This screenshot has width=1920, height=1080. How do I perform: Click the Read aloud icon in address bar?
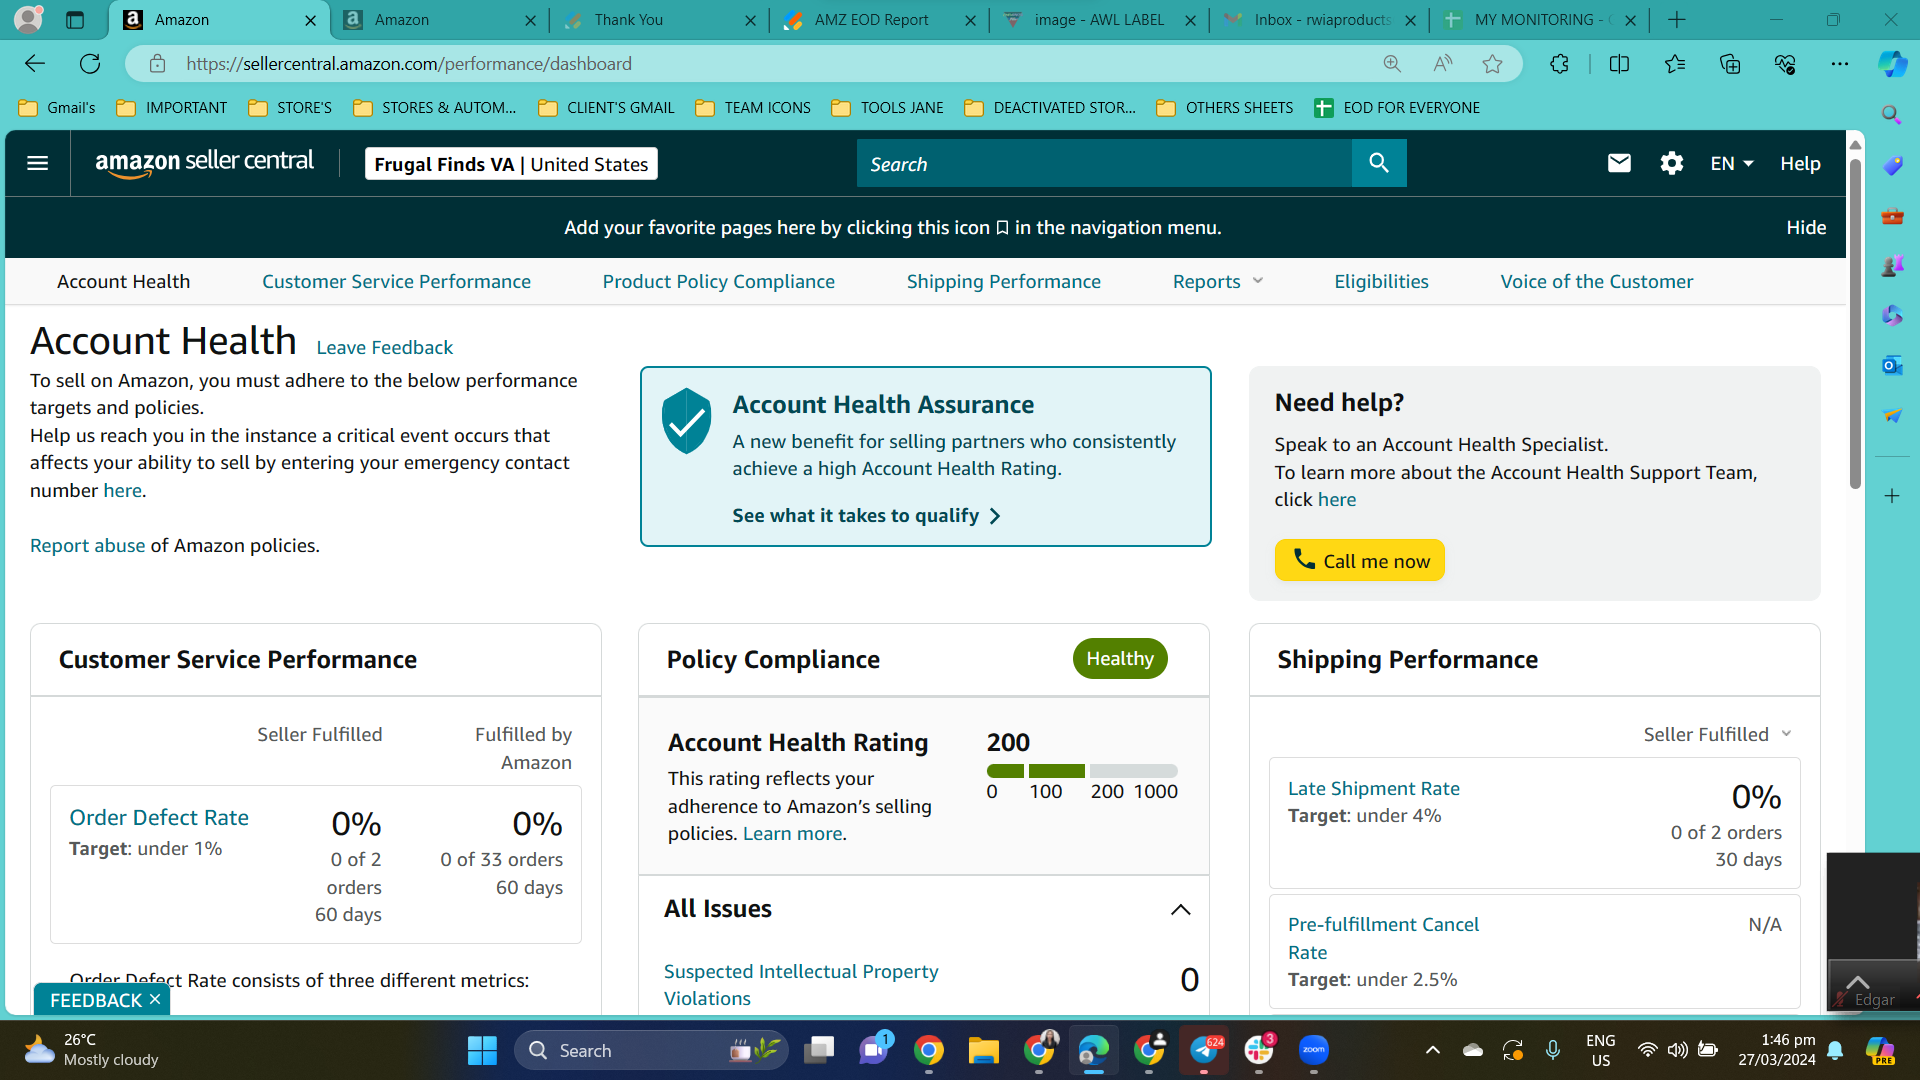point(1442,64)
